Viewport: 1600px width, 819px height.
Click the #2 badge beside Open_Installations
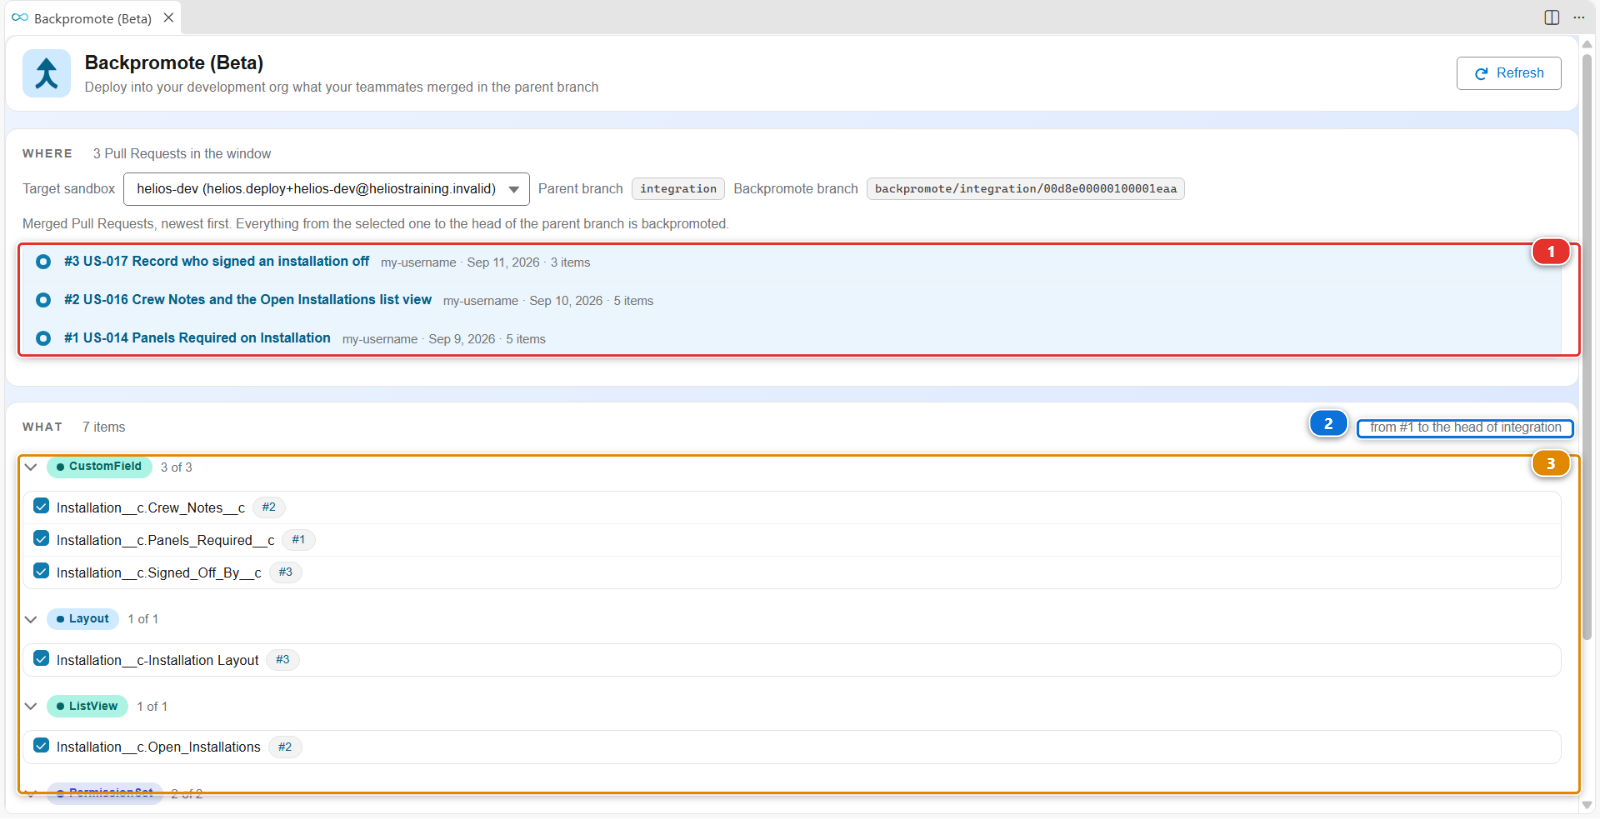tap(285, 747)
